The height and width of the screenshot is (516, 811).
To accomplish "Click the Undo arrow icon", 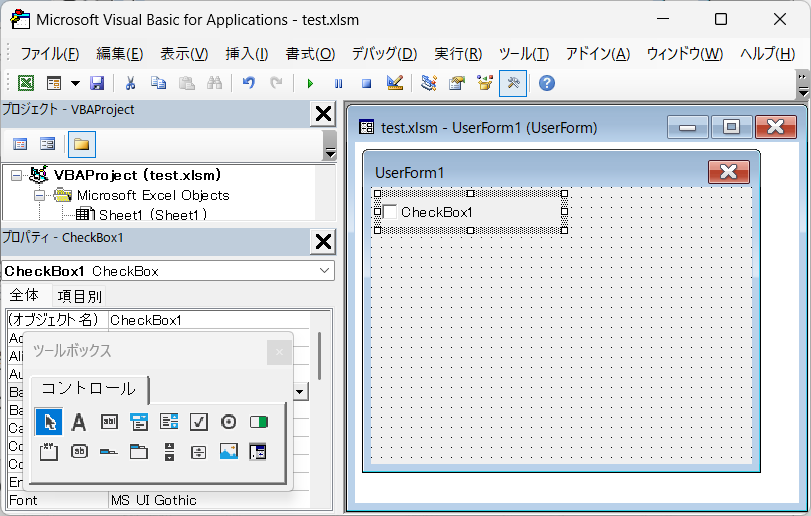I will coord(249,83).
